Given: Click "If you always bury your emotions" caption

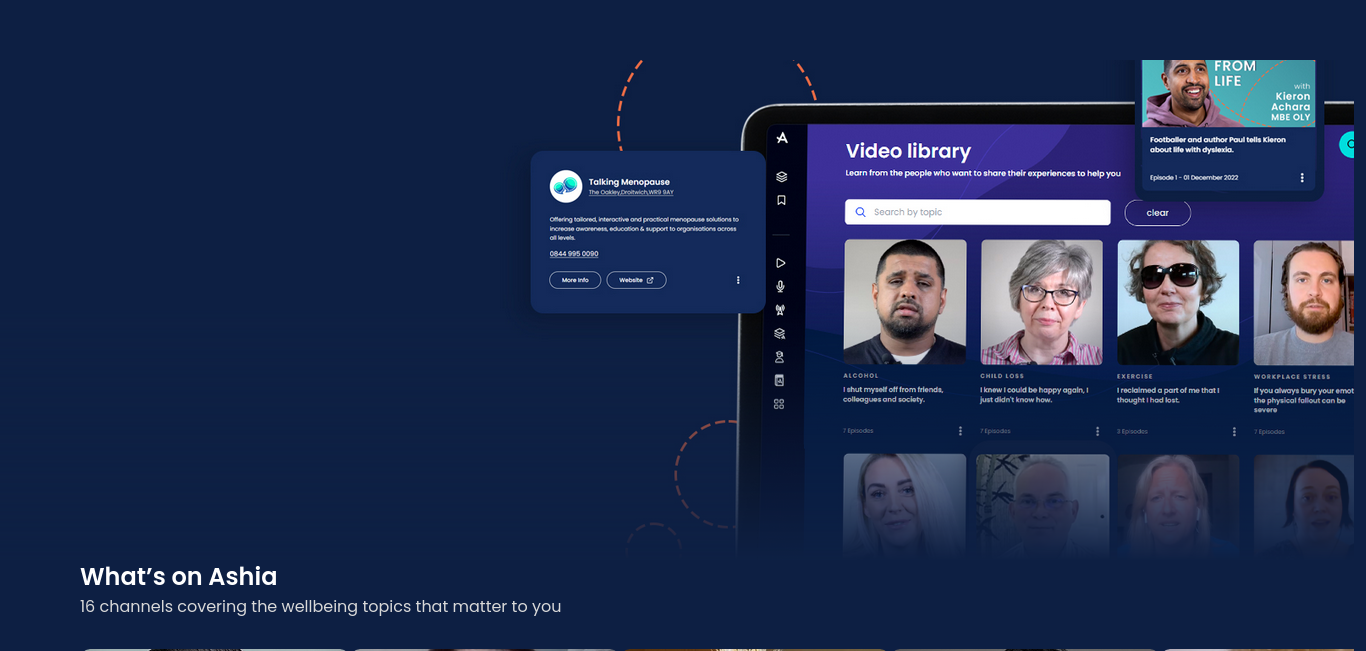Looking at the screenshot, I should tap(1304, 400).
